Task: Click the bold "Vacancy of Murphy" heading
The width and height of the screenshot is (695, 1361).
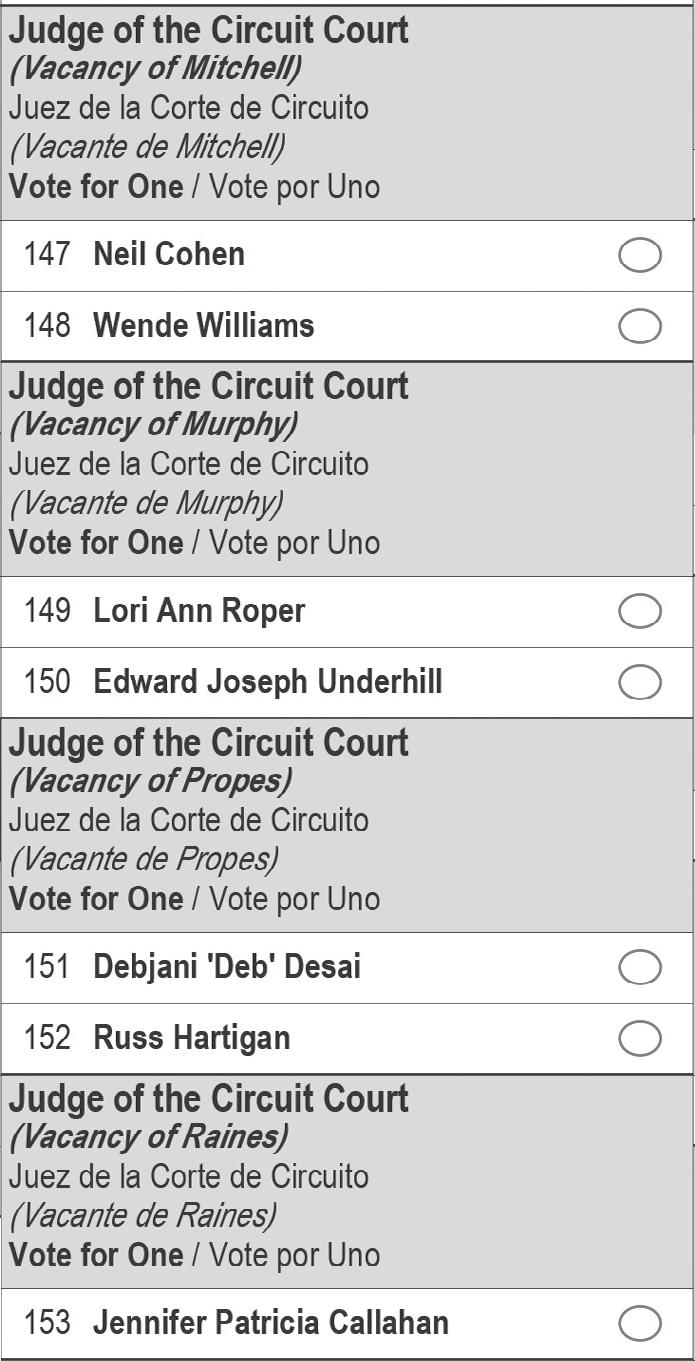Action: pyautogui.click(x=153, y=424)
